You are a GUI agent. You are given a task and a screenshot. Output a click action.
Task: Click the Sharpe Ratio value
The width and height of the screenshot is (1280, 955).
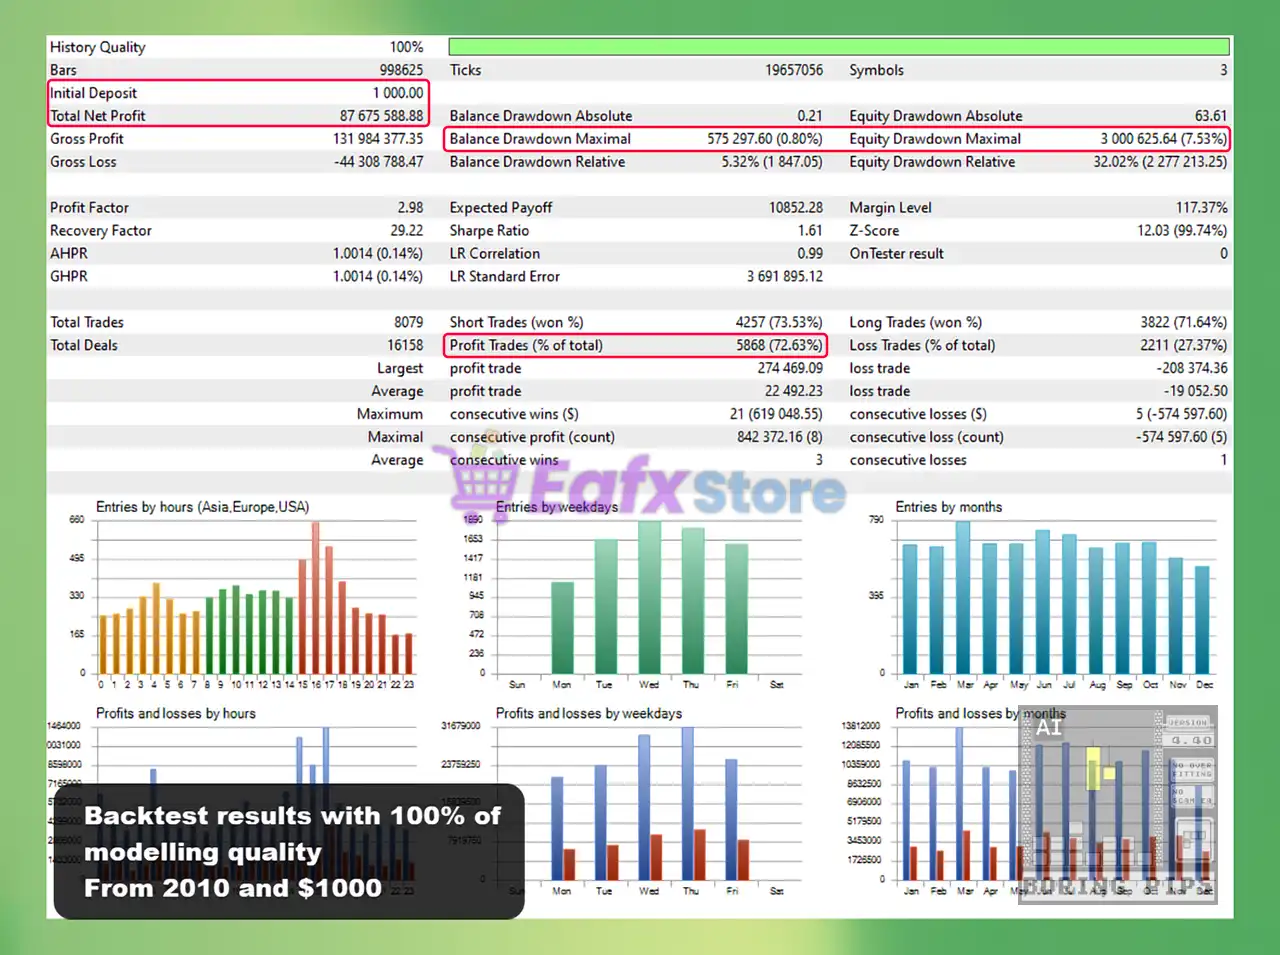[x=809, y=231]
